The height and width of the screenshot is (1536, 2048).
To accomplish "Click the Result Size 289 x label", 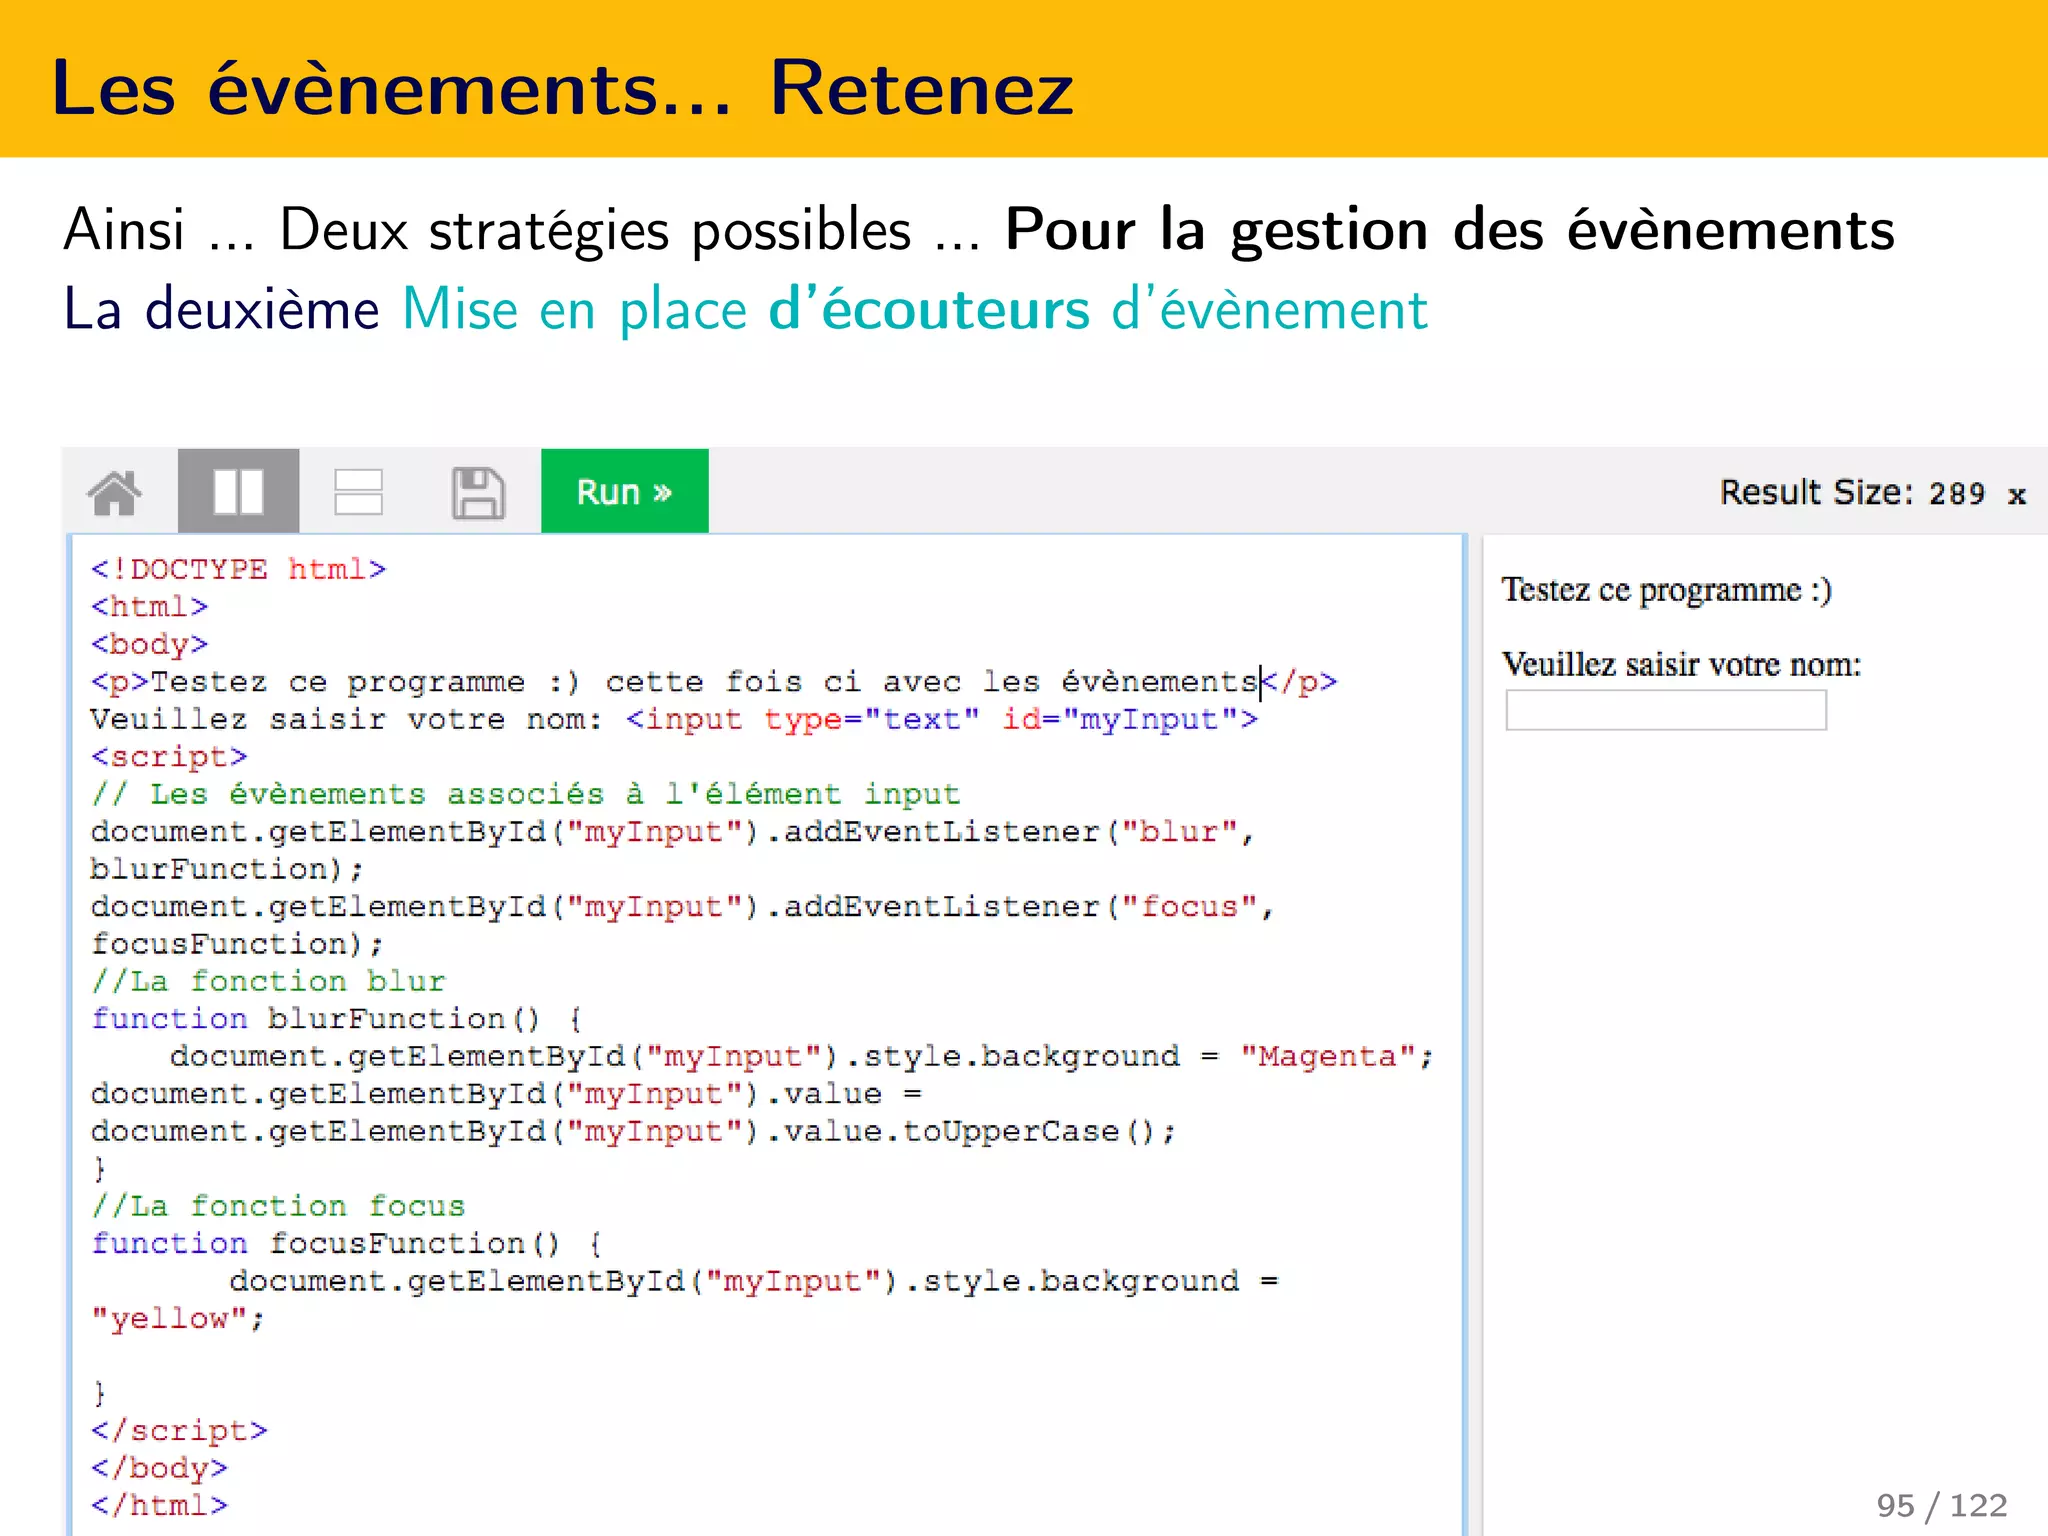I will (x=1872, y=493).
